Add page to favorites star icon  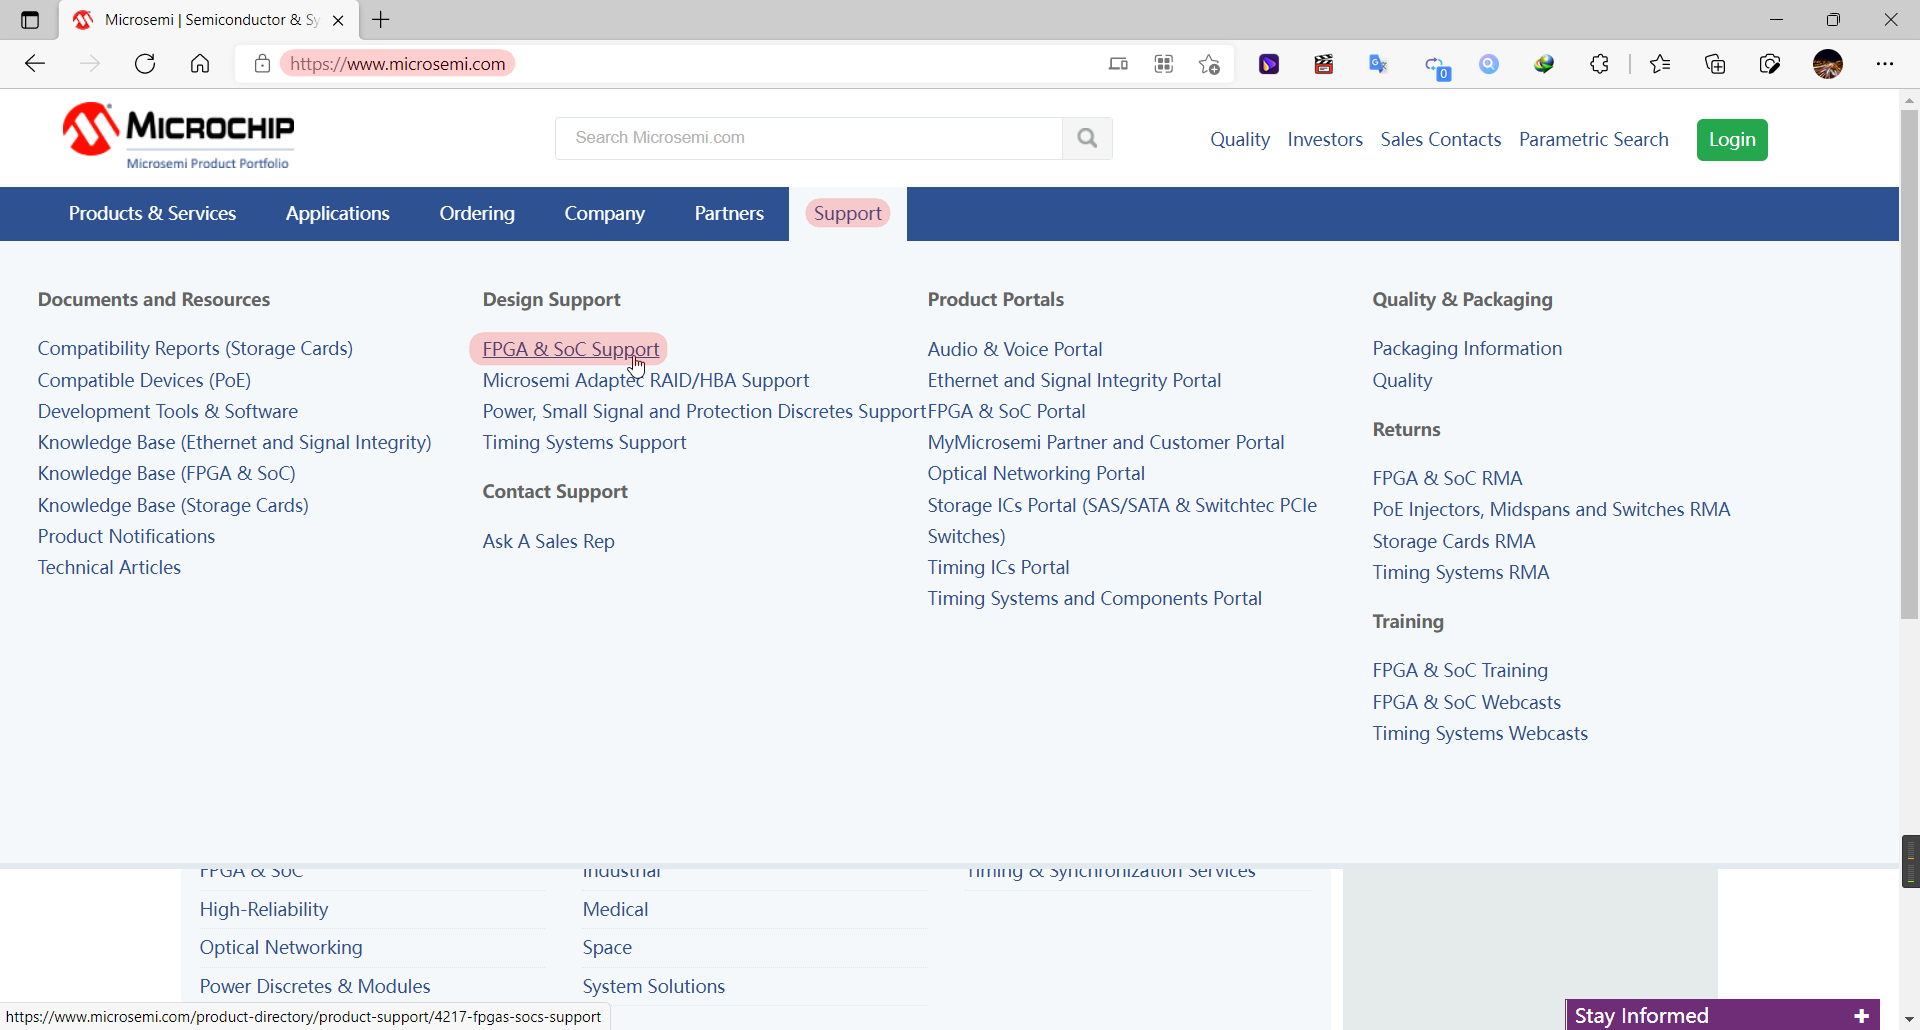tap(1209, 64)
